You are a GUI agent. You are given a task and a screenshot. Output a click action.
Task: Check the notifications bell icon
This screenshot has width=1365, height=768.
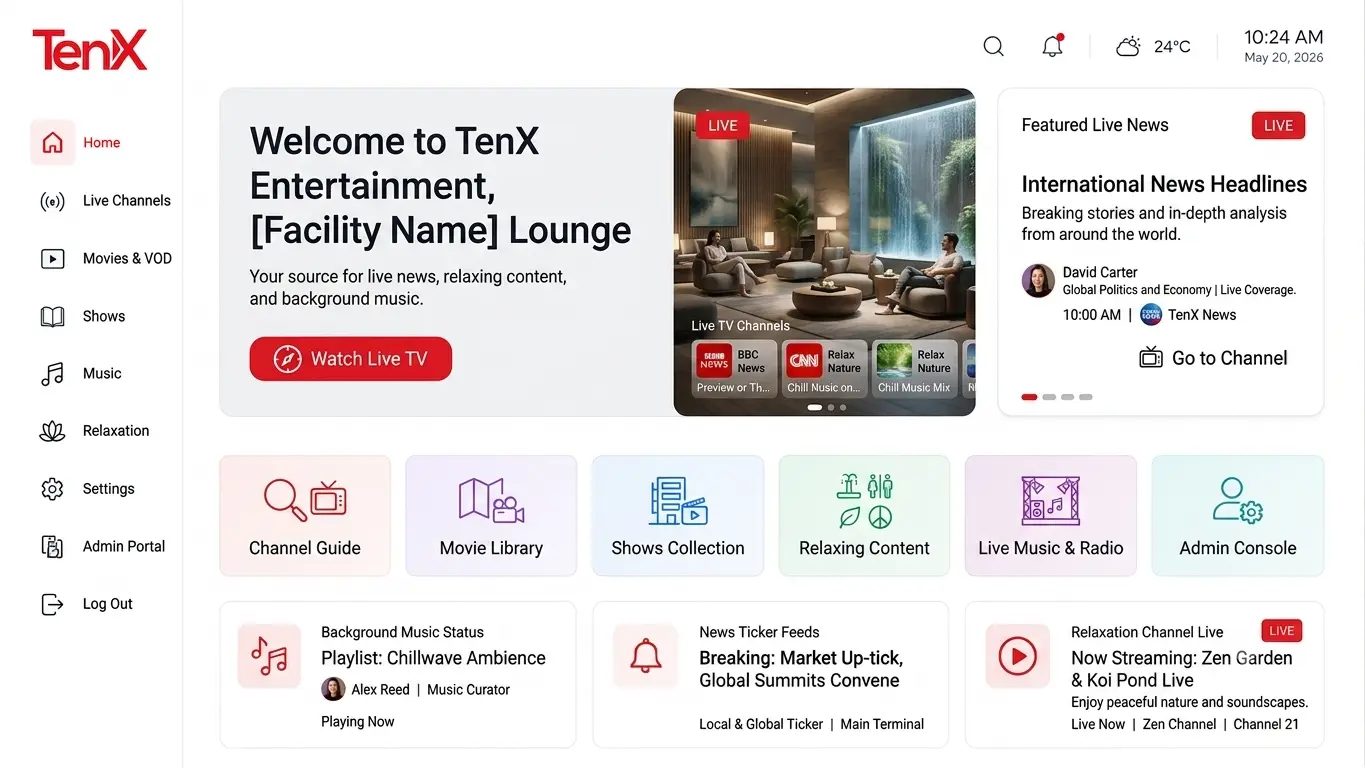(1052, 46)
